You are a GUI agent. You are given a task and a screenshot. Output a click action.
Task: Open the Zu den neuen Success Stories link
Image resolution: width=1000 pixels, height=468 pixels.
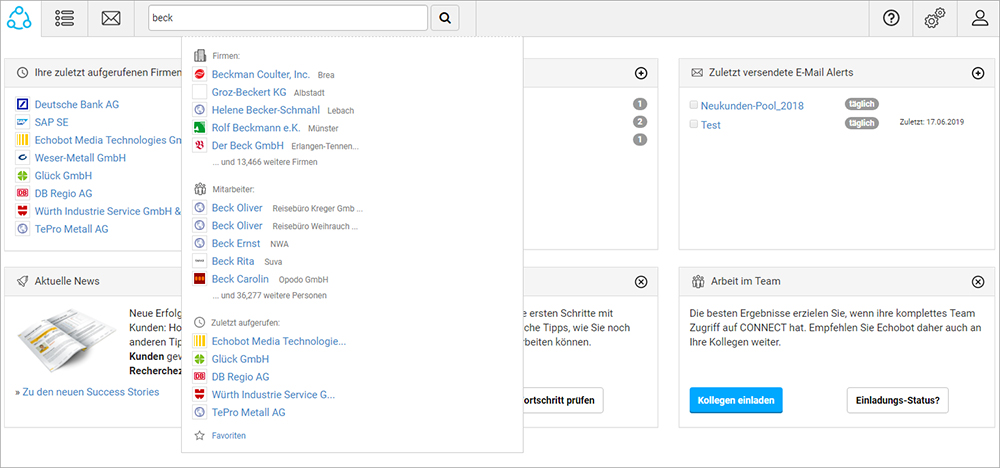[x=88, y=392]
